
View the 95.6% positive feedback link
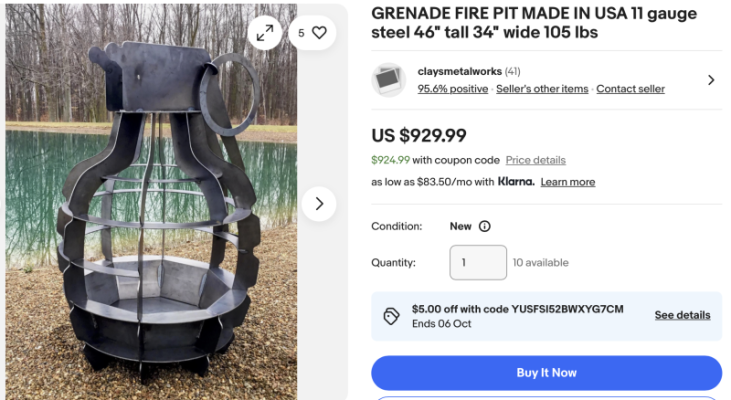click(x=453, y=89)
